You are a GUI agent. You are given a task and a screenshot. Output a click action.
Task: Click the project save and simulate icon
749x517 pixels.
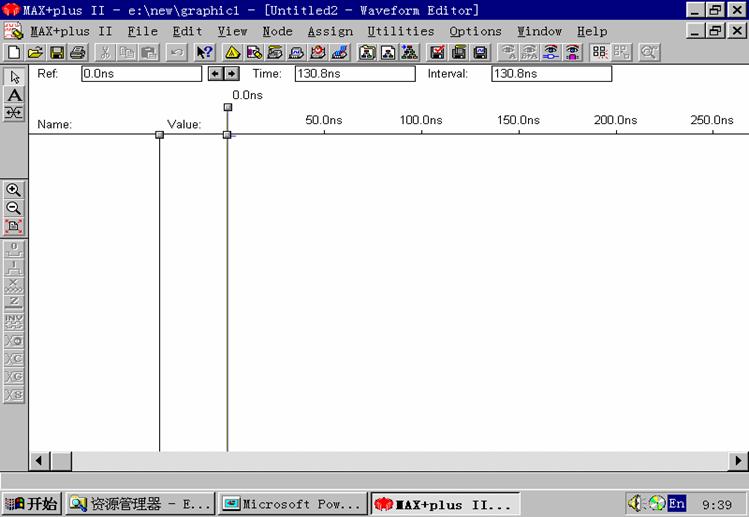481,52
